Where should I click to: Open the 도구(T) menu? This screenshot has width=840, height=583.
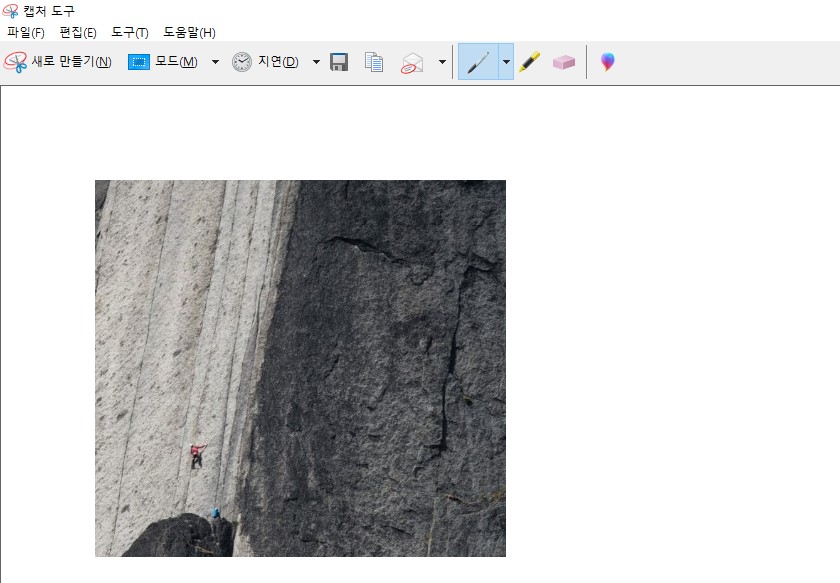coord(130,33)
